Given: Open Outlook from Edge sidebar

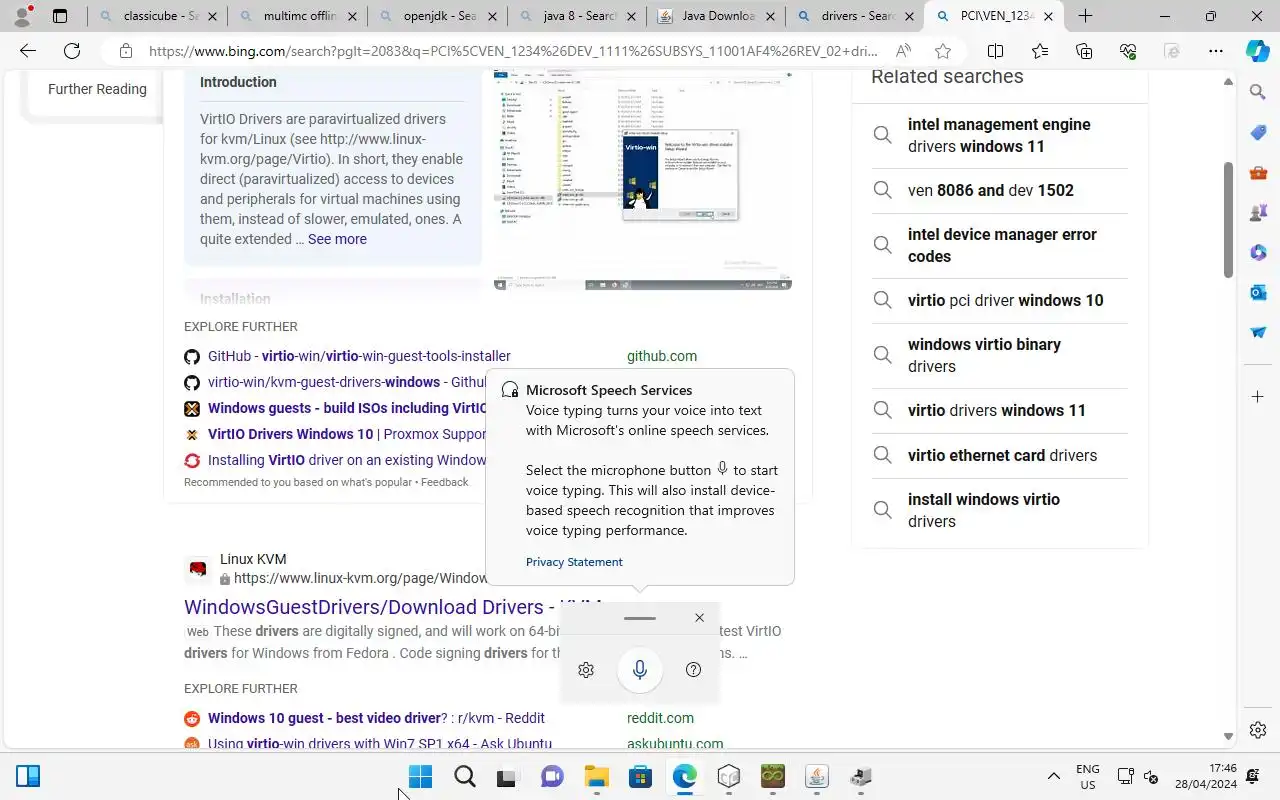Looking at the screenshot, I should point(1258,292).
